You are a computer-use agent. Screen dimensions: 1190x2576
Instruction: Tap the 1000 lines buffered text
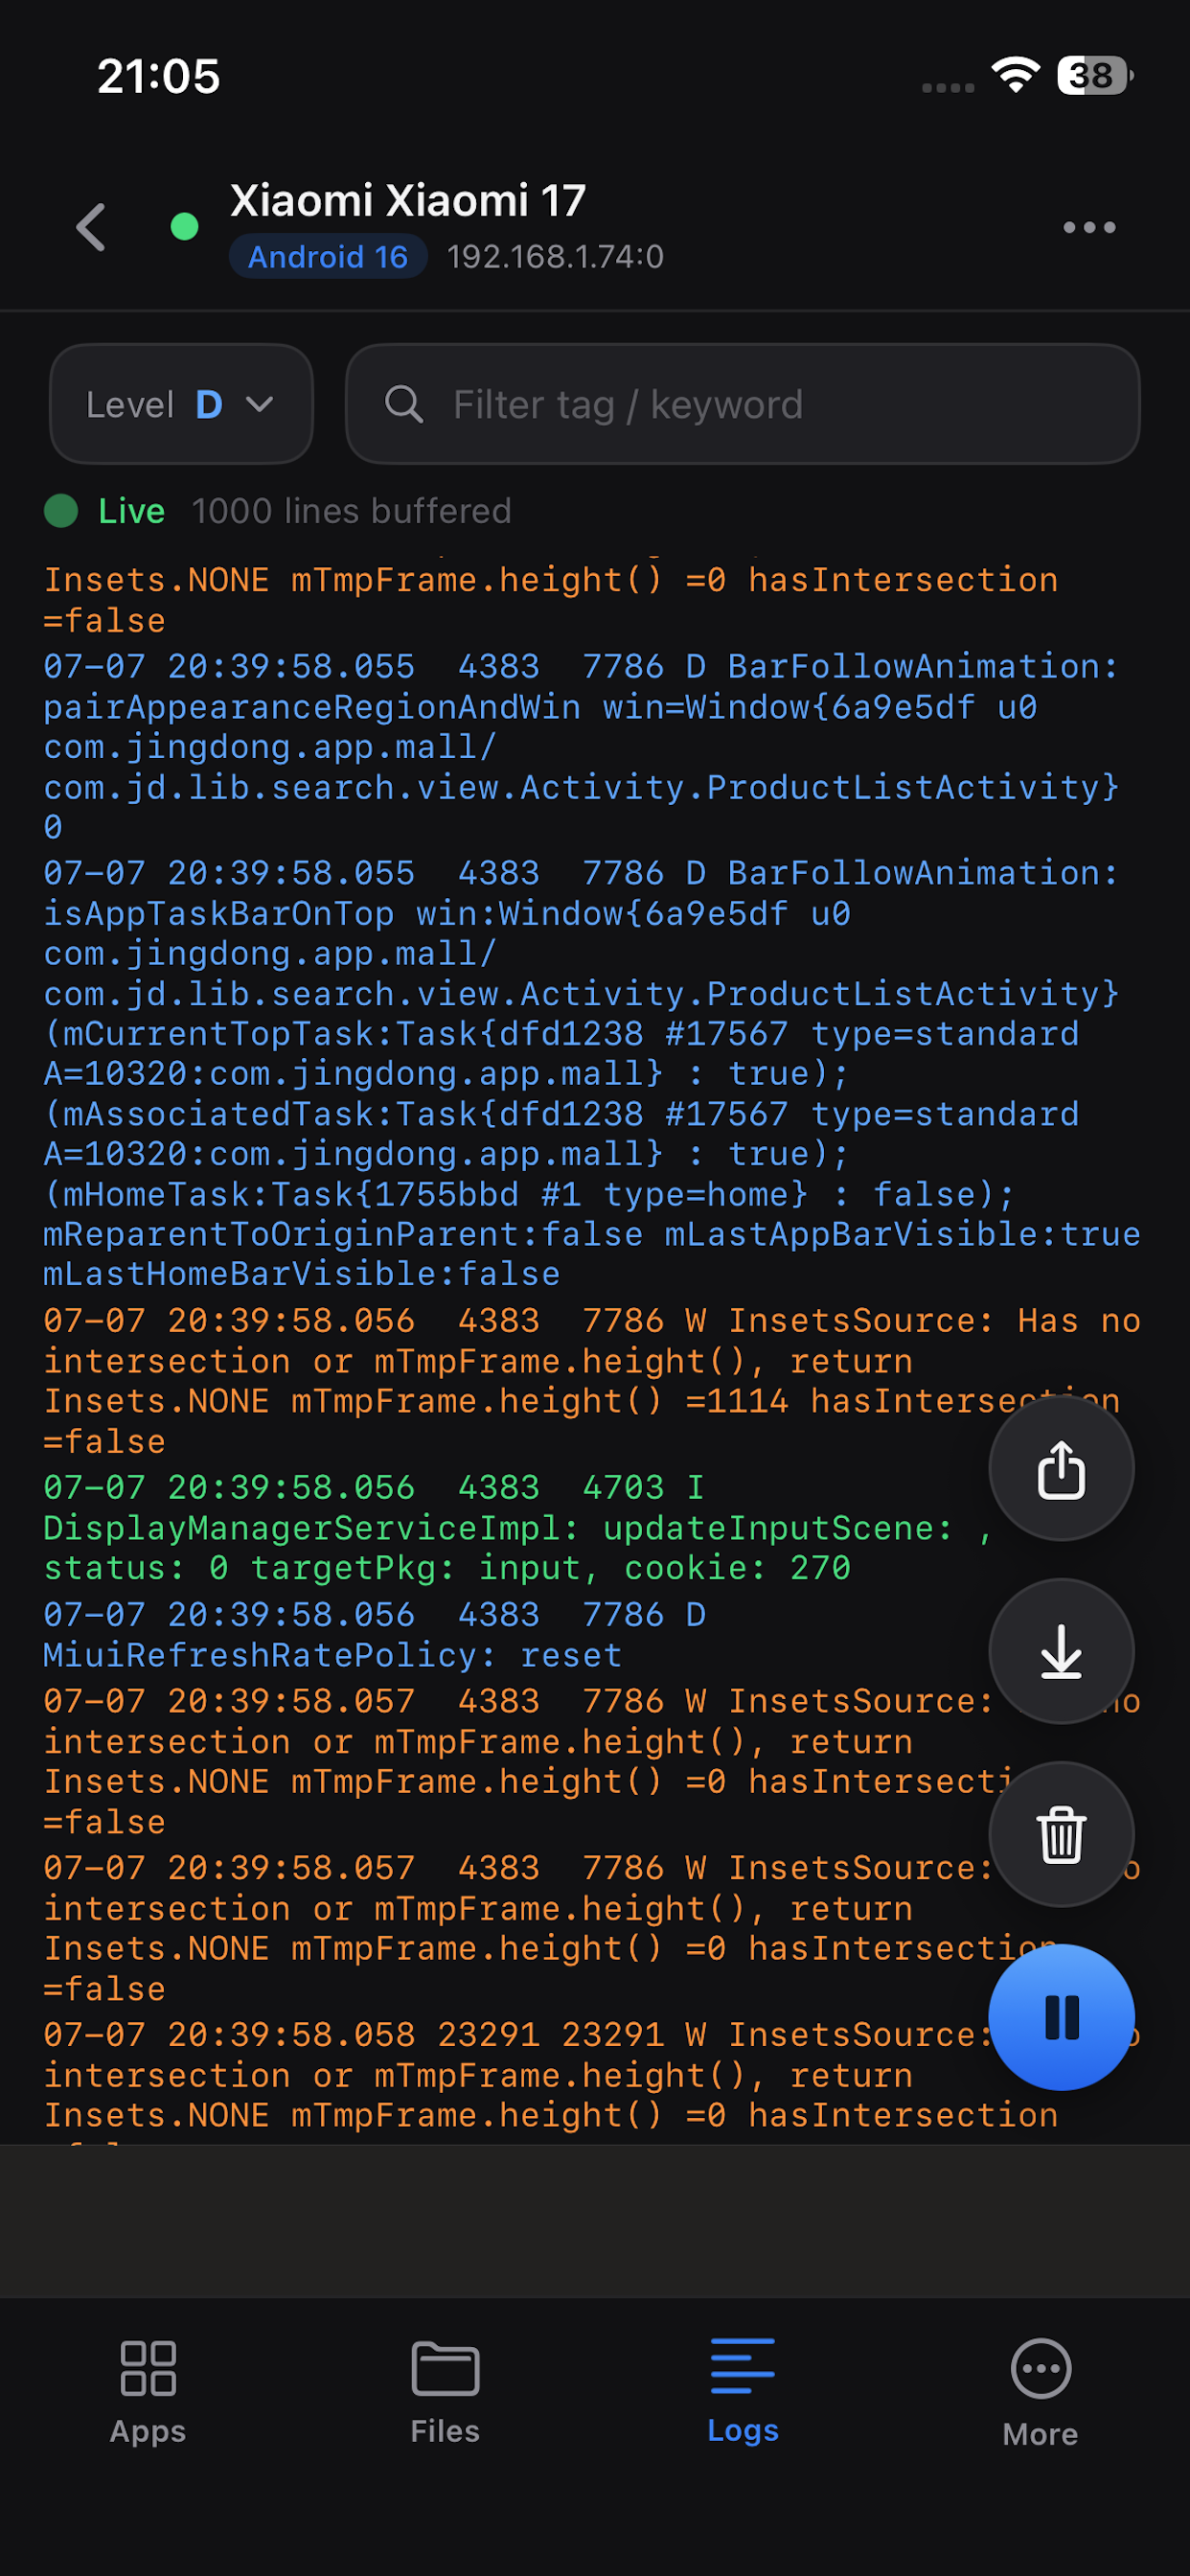[351, 511]
